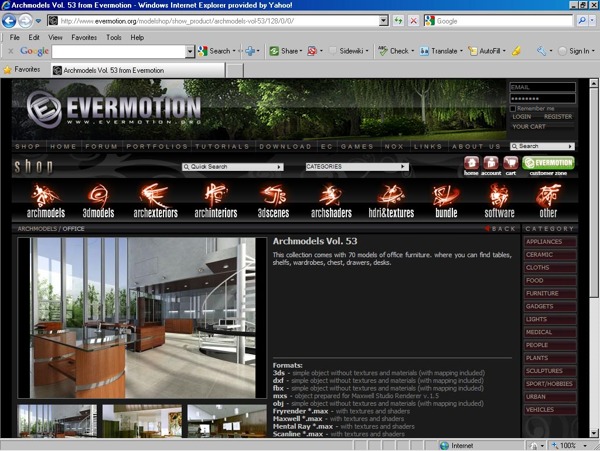
Task: Toggle the Remember me checkbox
Action: 513,109
